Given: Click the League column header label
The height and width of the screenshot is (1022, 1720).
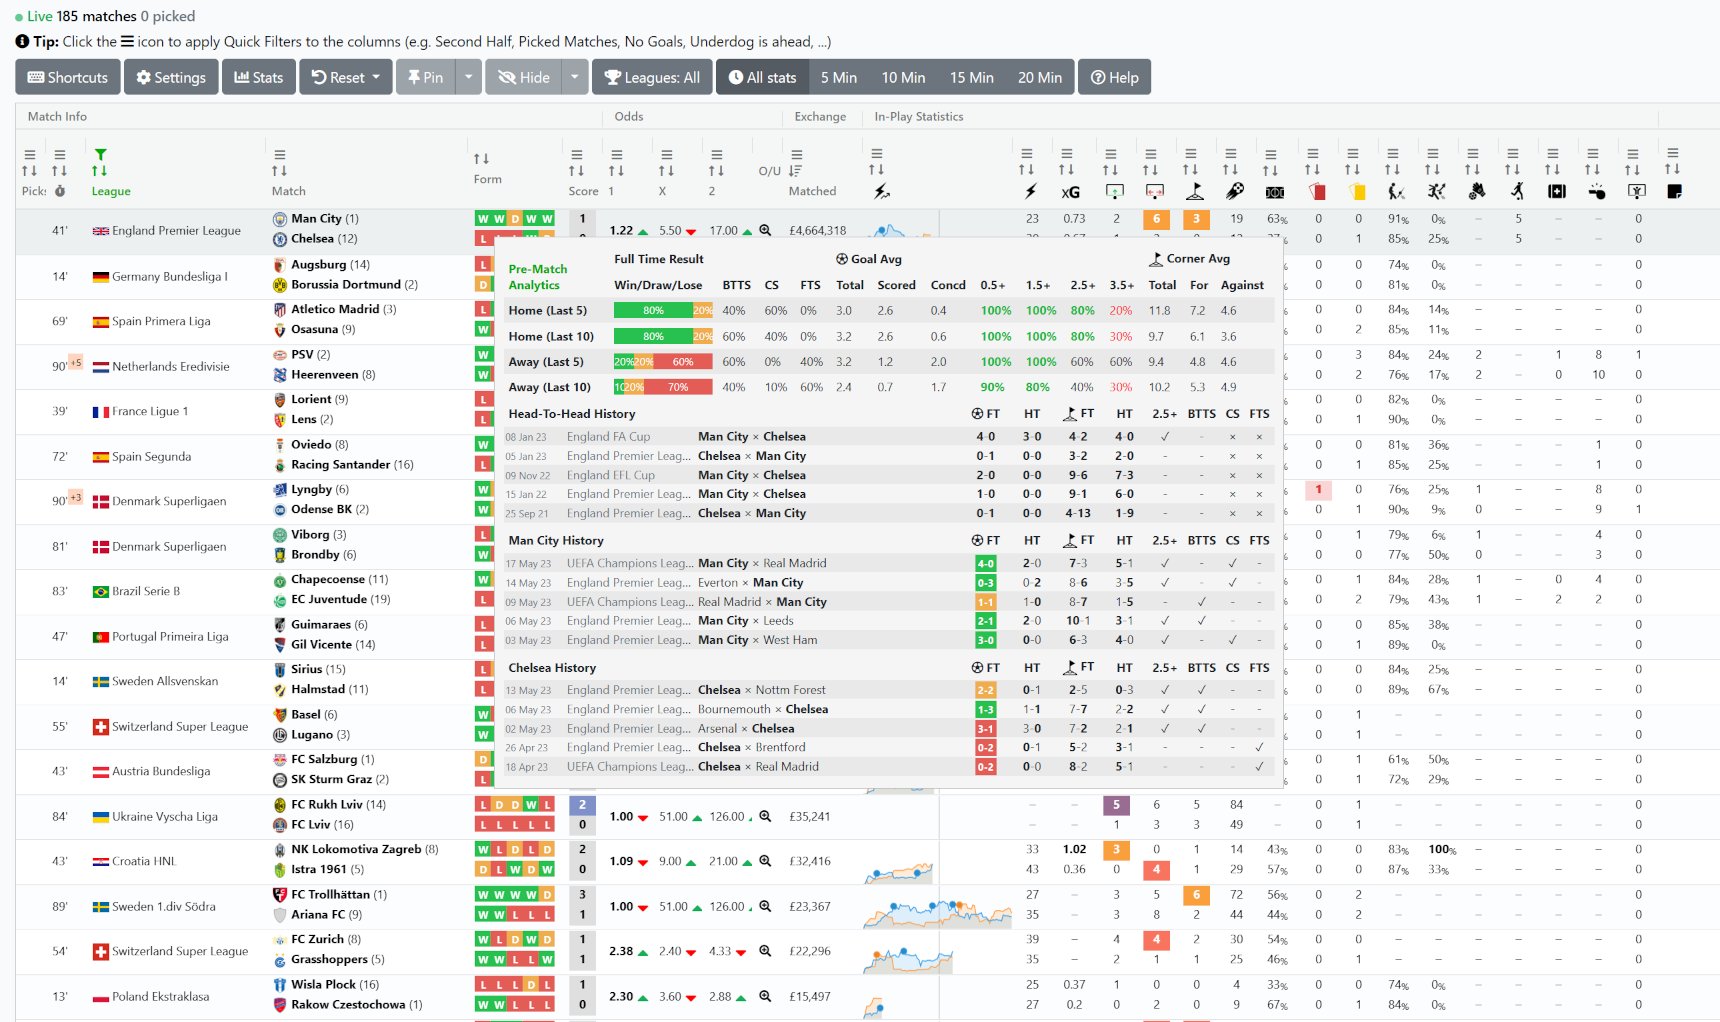Looking at the screenshot, I should [x=111, y=191].
